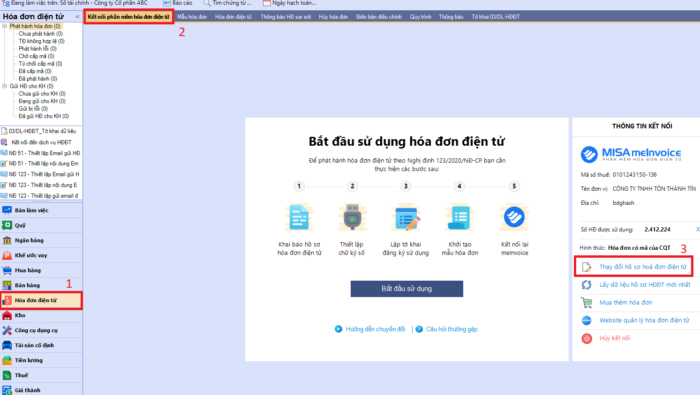Screen dimensions: 700x395
Task: Click Website quản lý hóa đơn điện tử link
Action: point(644,320)
